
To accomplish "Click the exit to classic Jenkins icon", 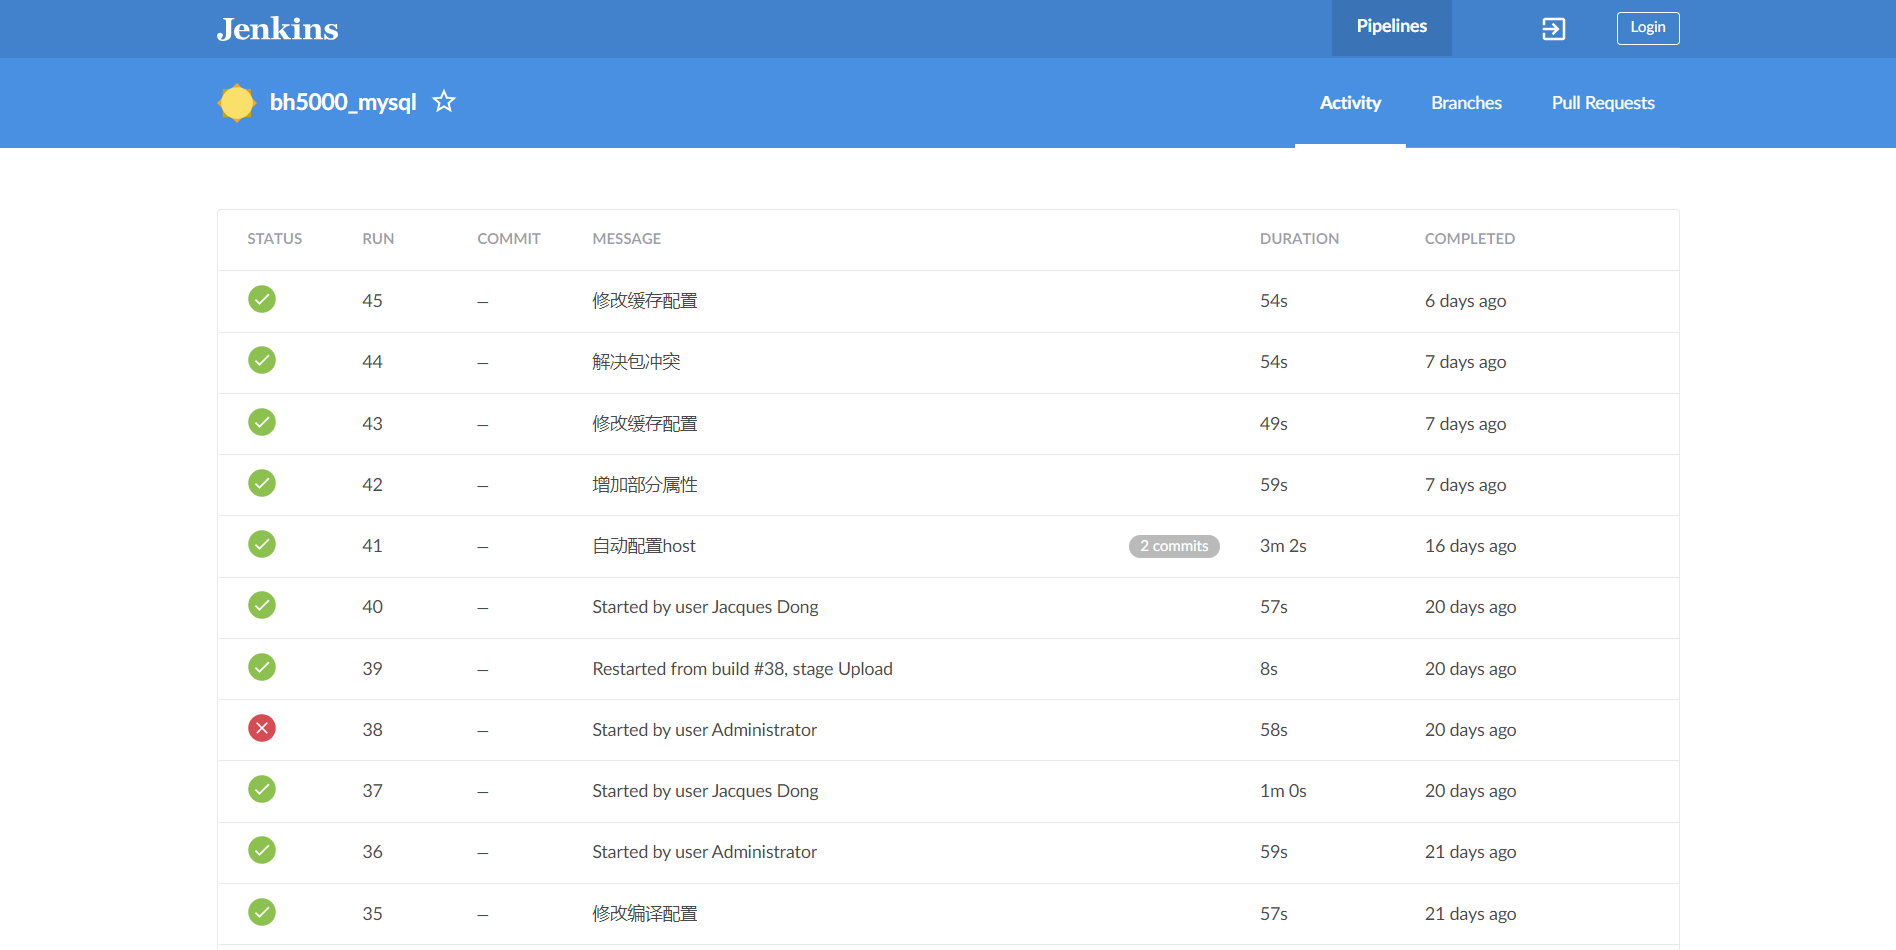I will pos(1553,29).
